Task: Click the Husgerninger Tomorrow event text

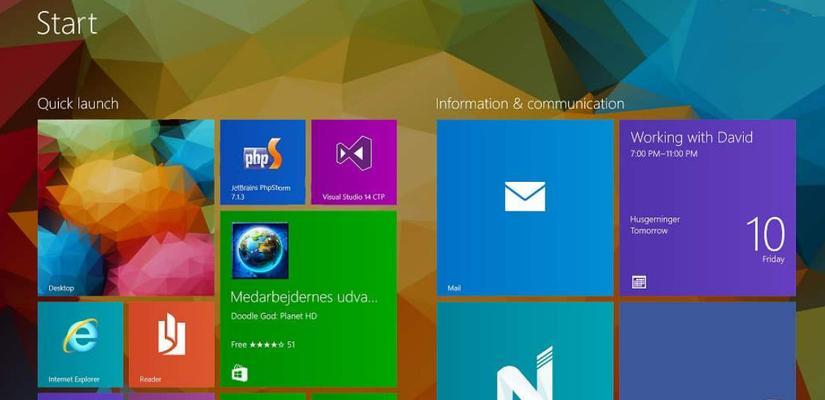Action: [655, 225]
